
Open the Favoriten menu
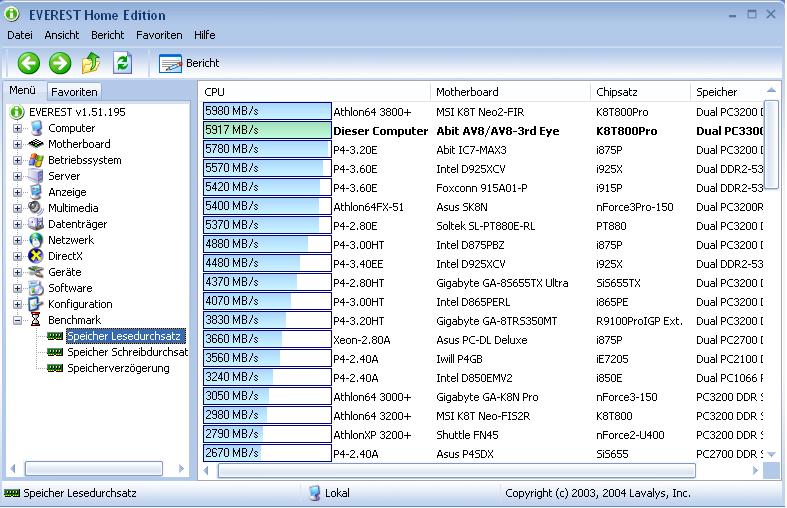159,35
